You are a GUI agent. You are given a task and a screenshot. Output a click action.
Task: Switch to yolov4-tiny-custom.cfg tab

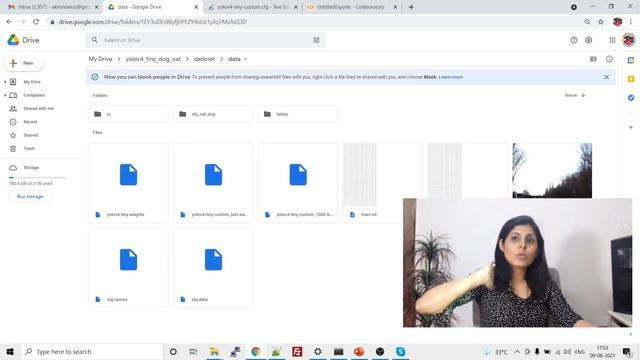252,7
